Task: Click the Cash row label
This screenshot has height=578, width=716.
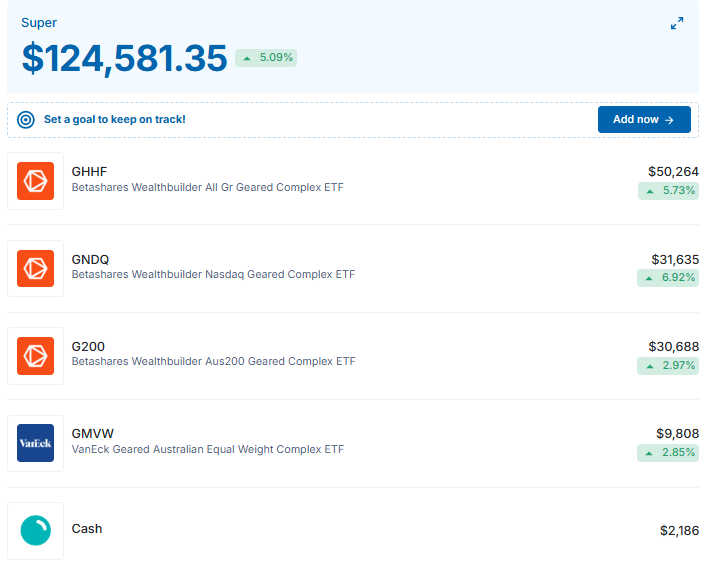Action: point(87,529)
